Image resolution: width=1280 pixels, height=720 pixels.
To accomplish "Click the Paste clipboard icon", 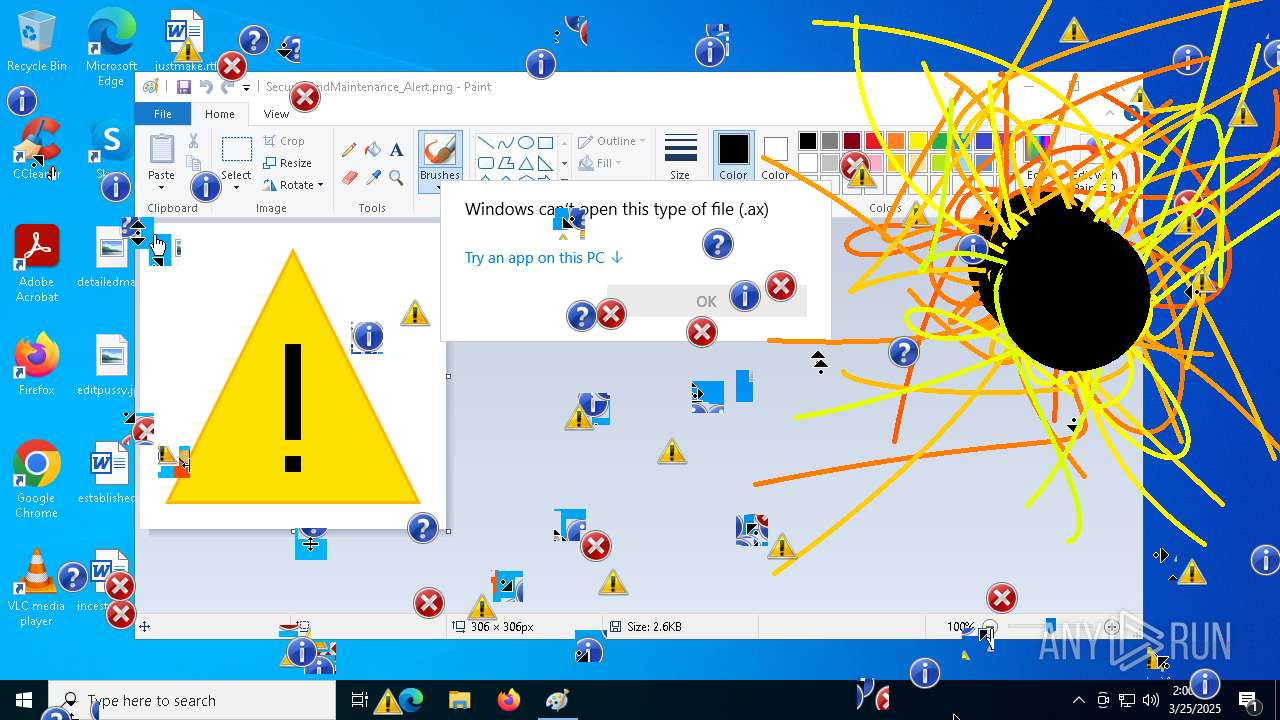I will pos(161,150).
